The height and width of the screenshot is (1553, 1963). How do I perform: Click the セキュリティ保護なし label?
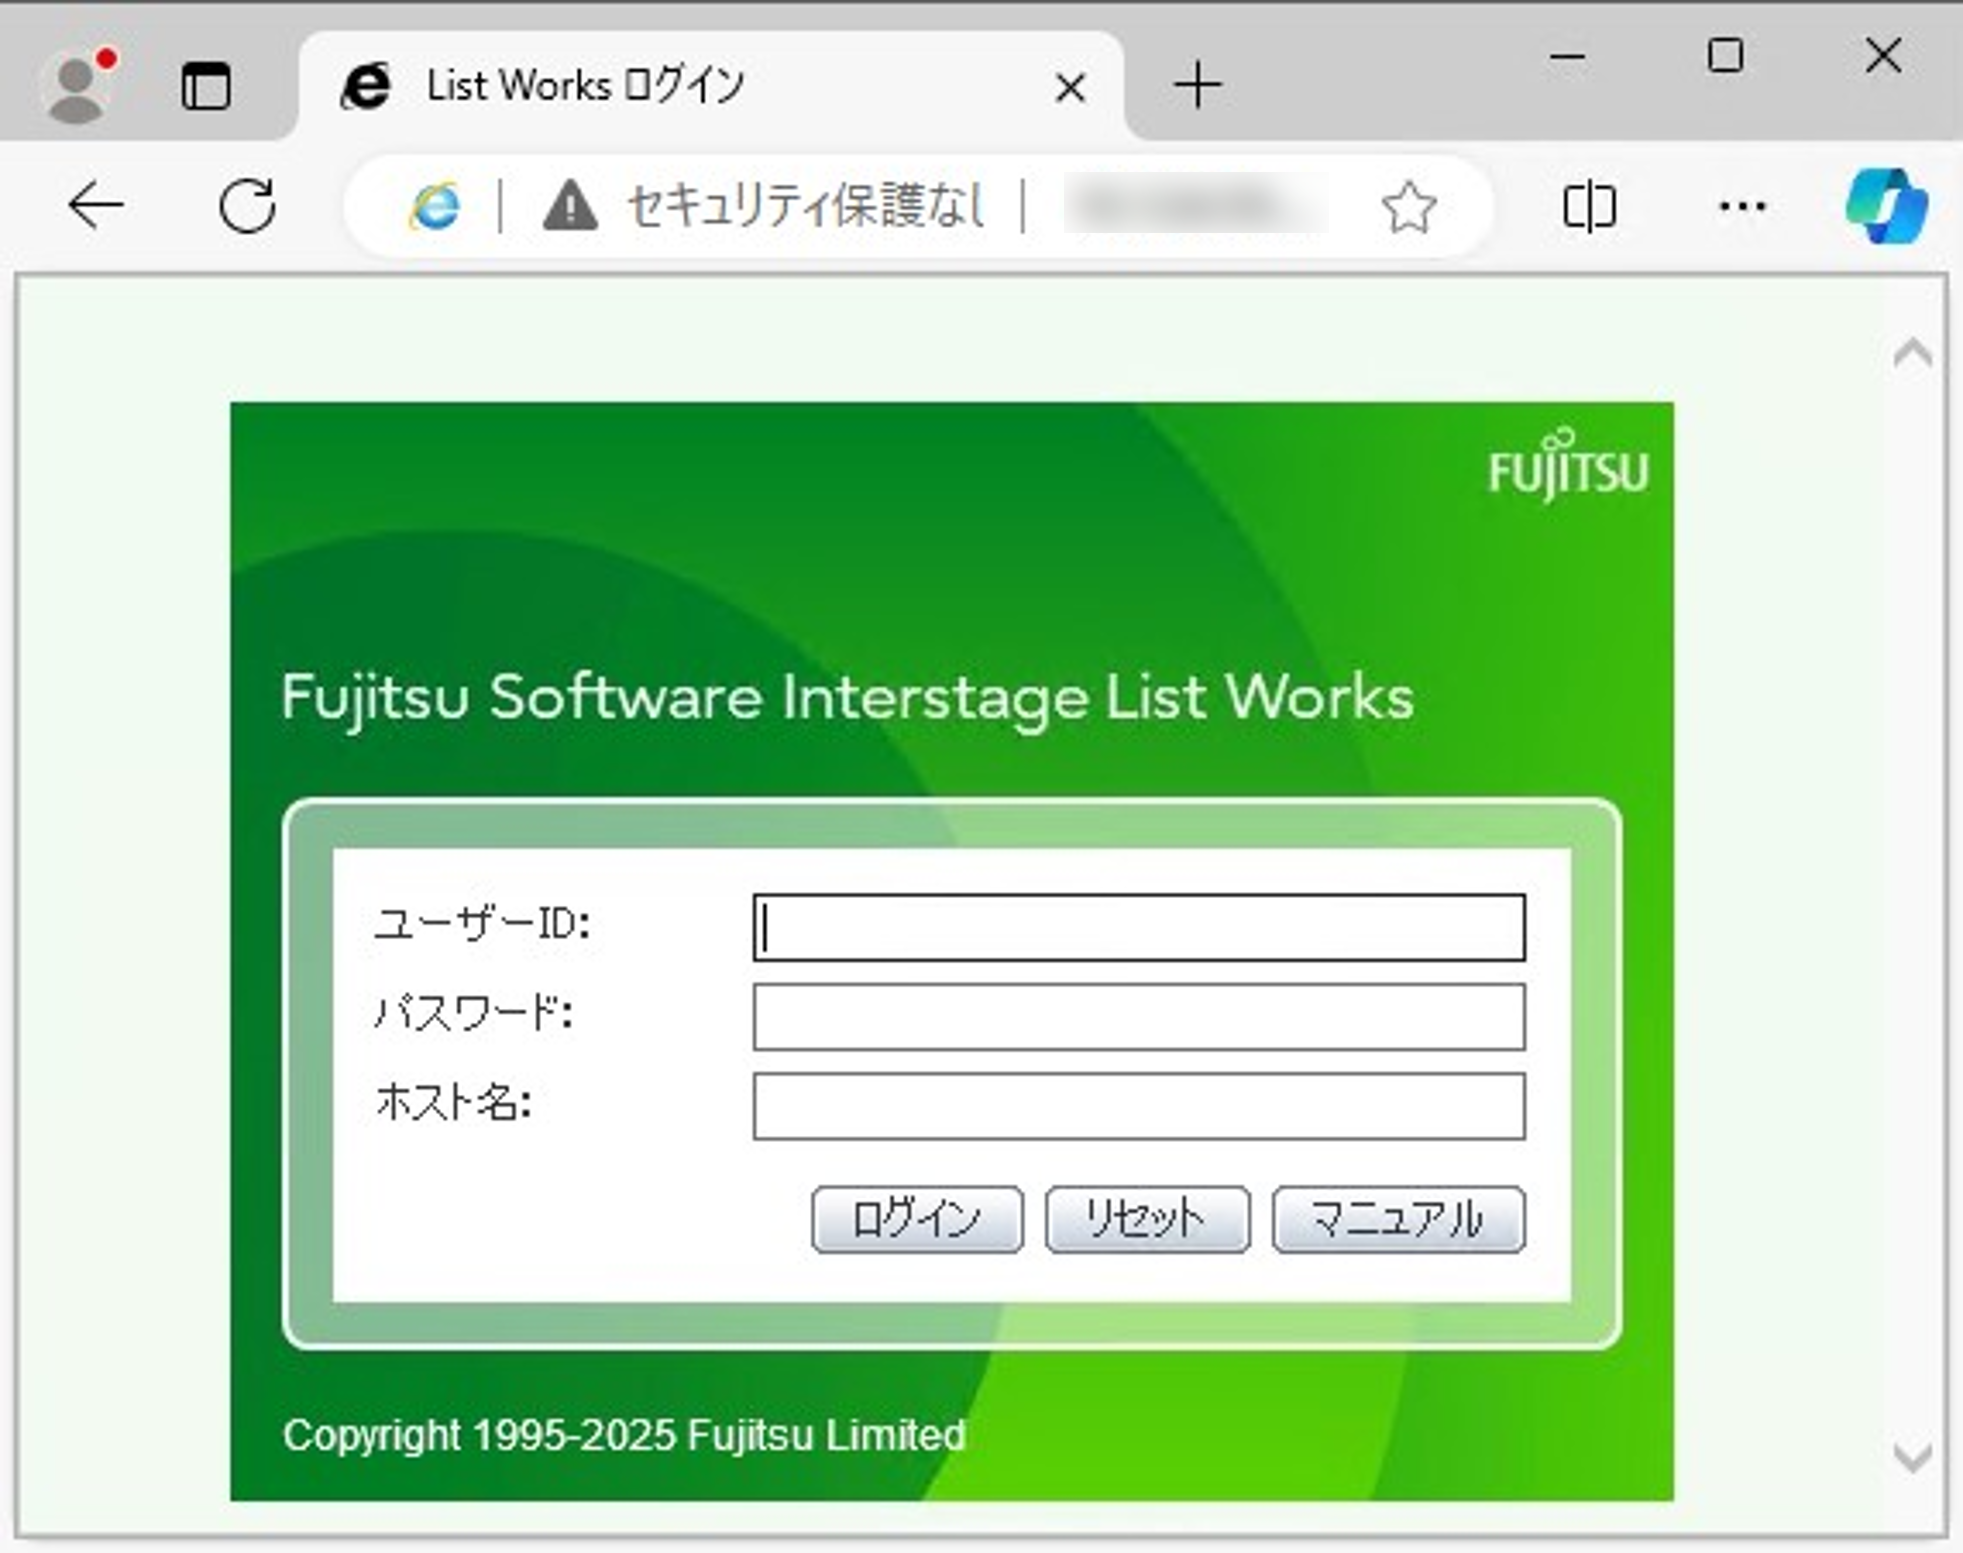click(806, 206)
